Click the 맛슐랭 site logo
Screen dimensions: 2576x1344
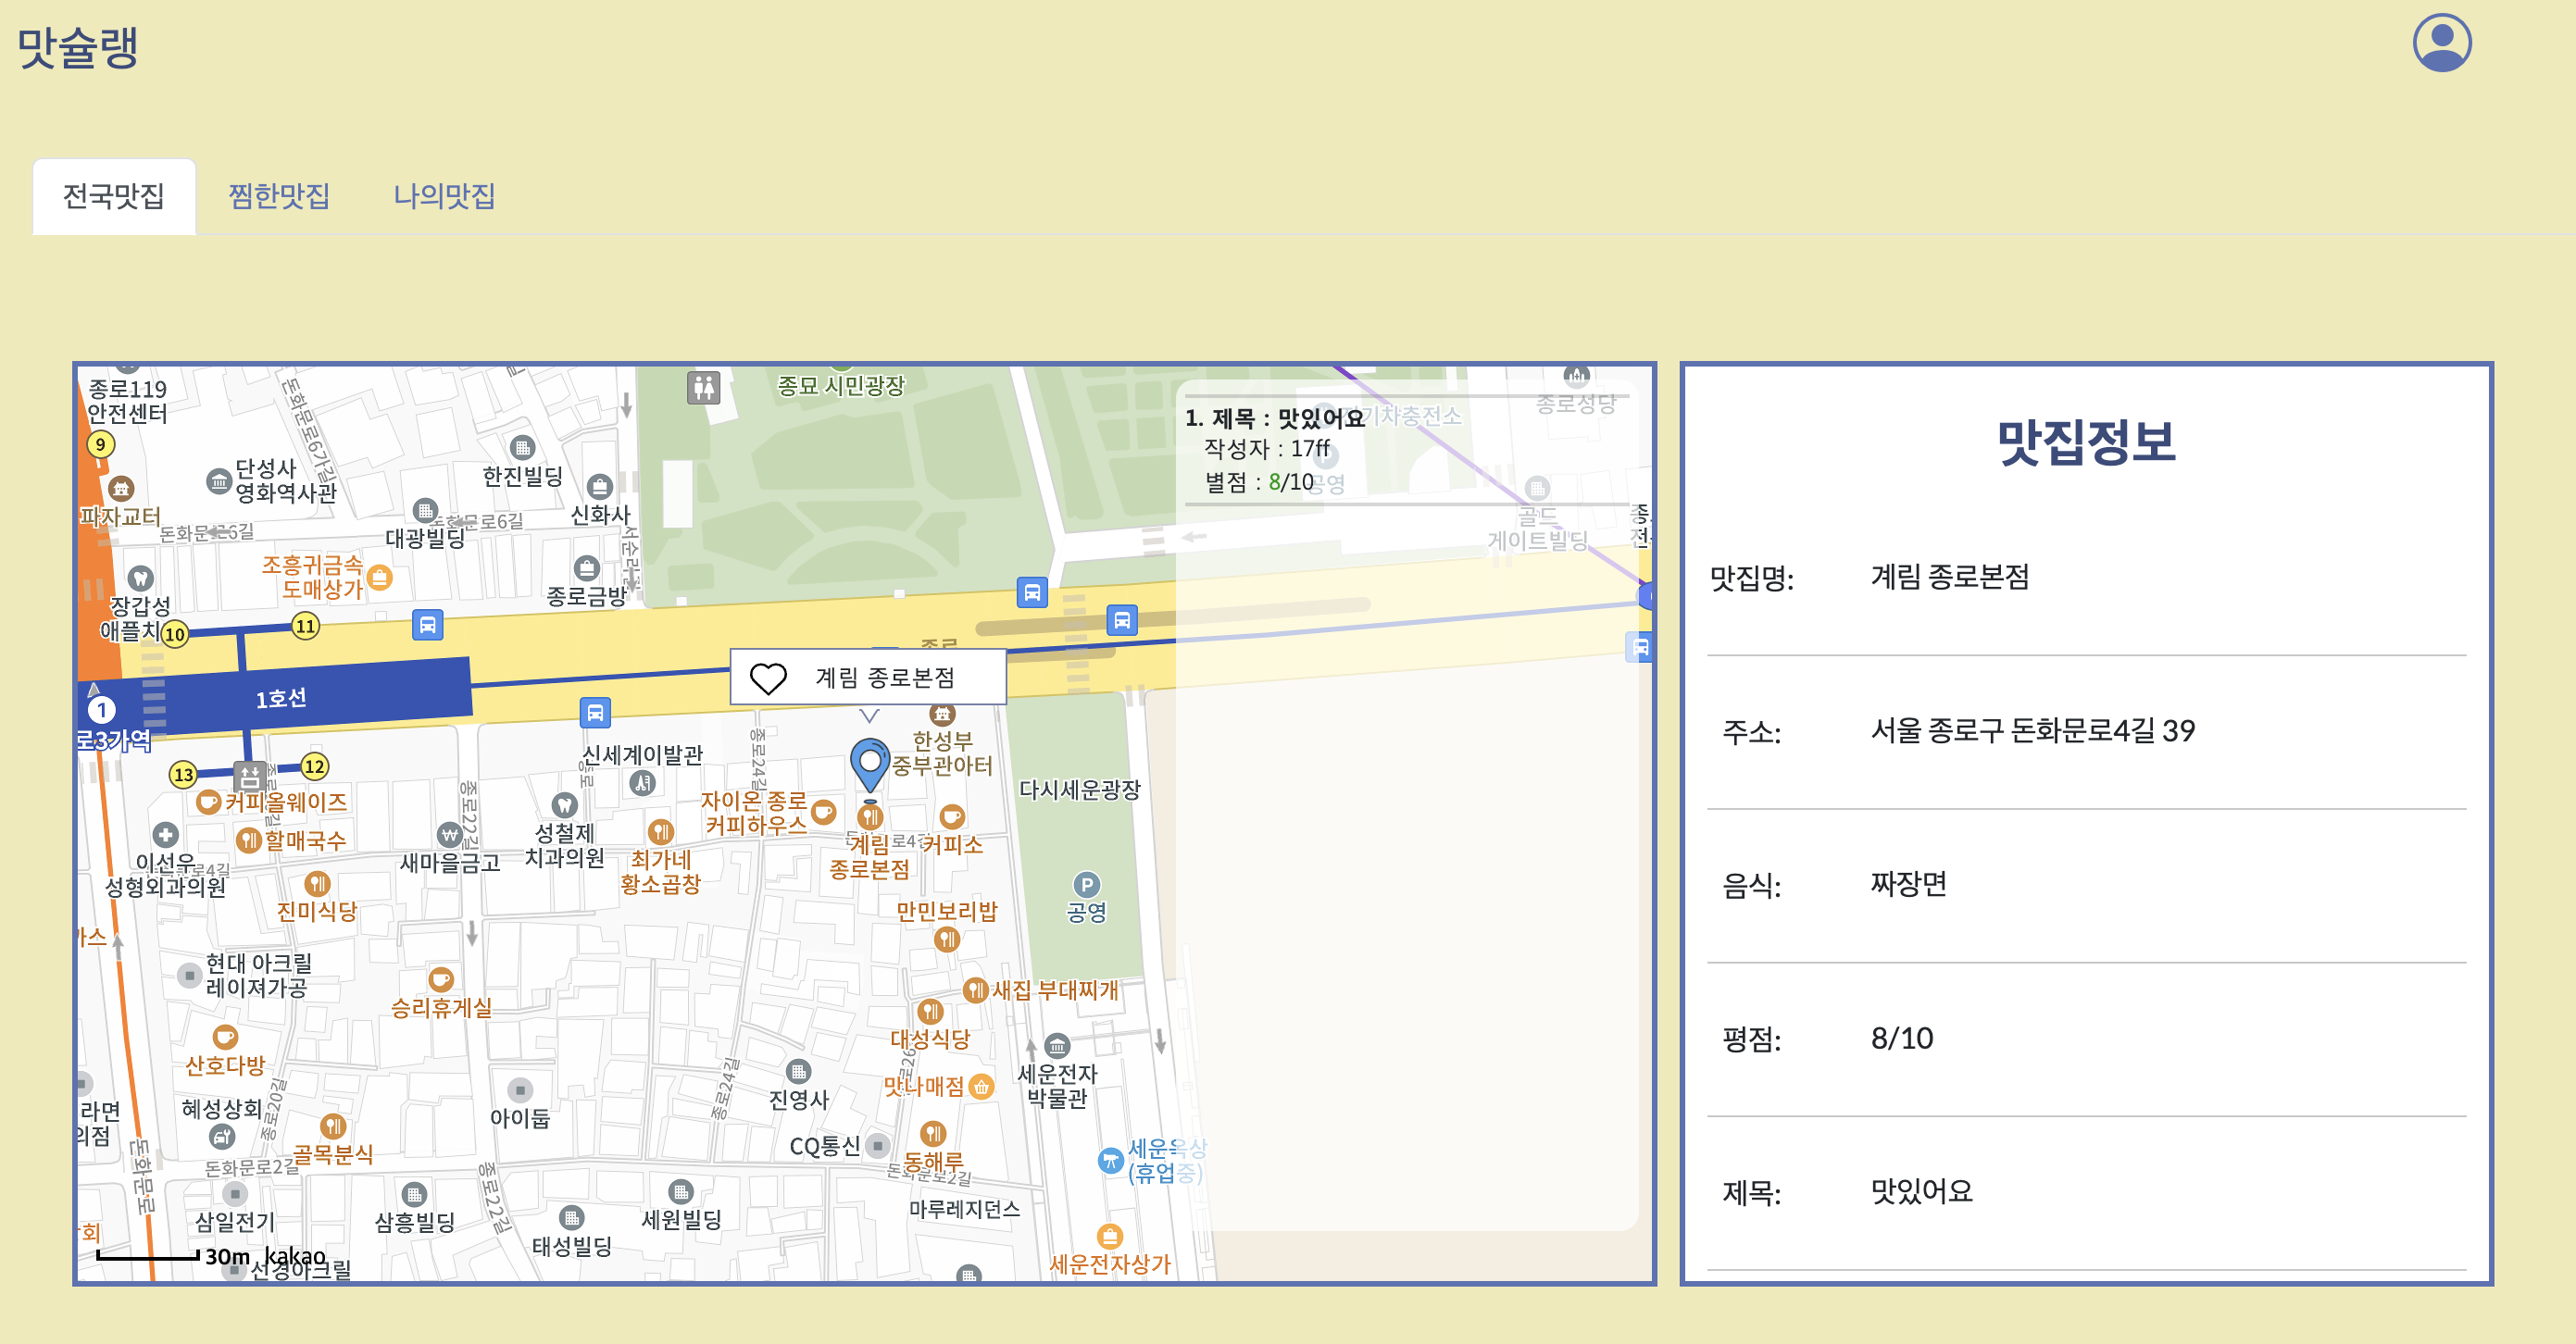pos(78,47)
